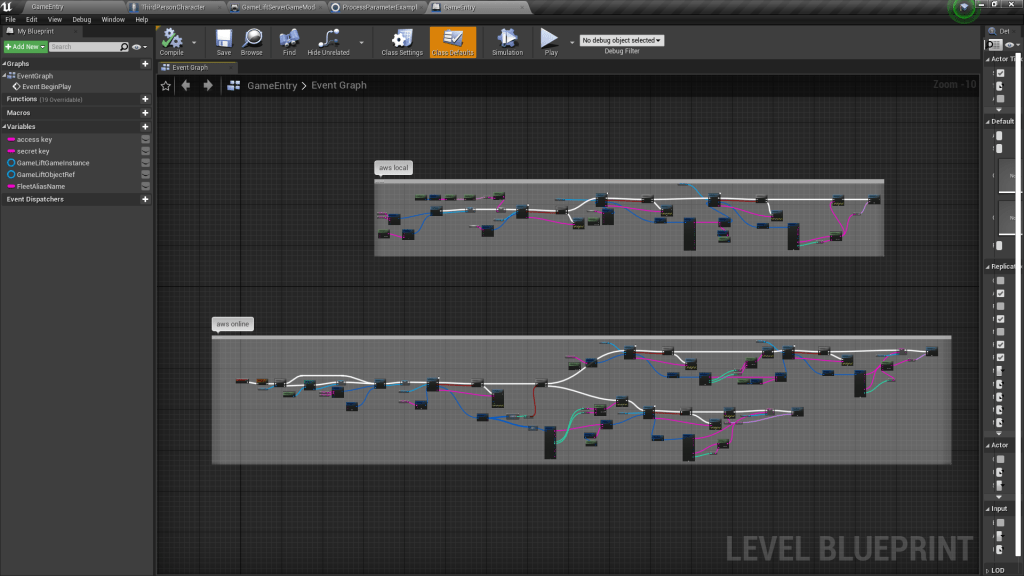This screenshot has width=1024, height=576.
Task: Toggle visibility of access key variable
Action: (145, 140)
